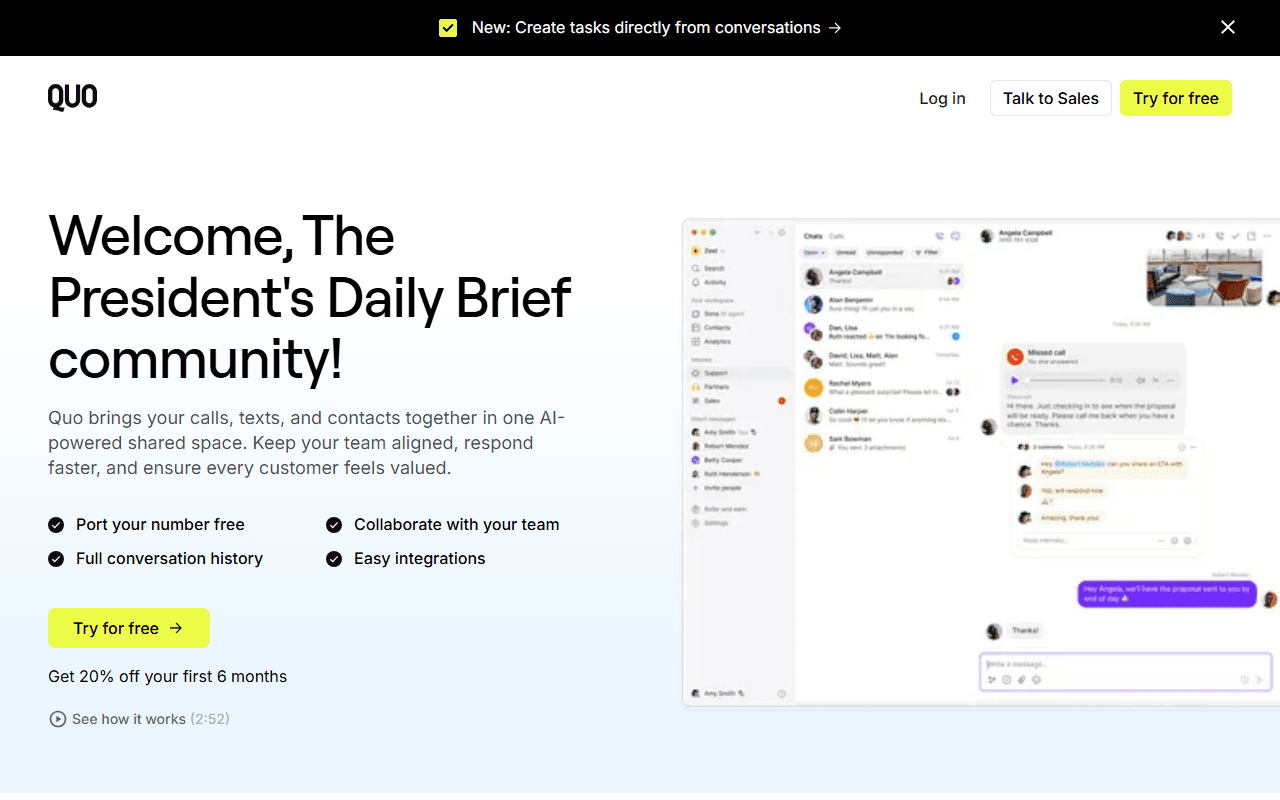Open the Rachel Myers chat row
The image size is (1280, 800).
883,387
